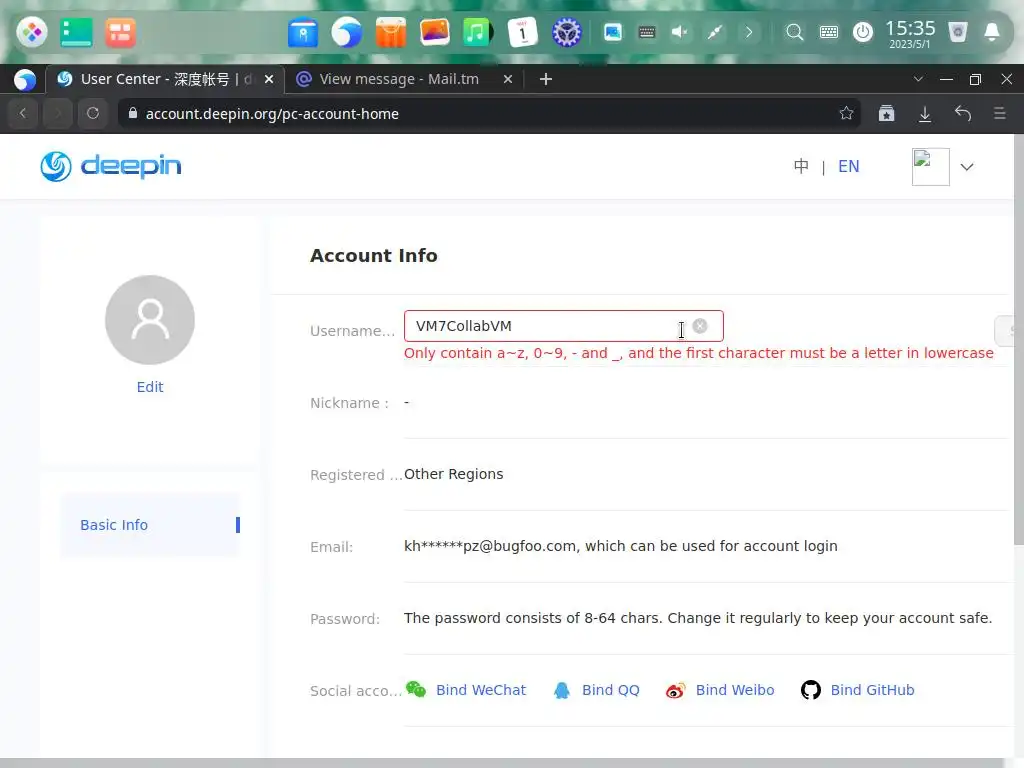
Task: Click Edit under the avatar
Action: point(150,387)
